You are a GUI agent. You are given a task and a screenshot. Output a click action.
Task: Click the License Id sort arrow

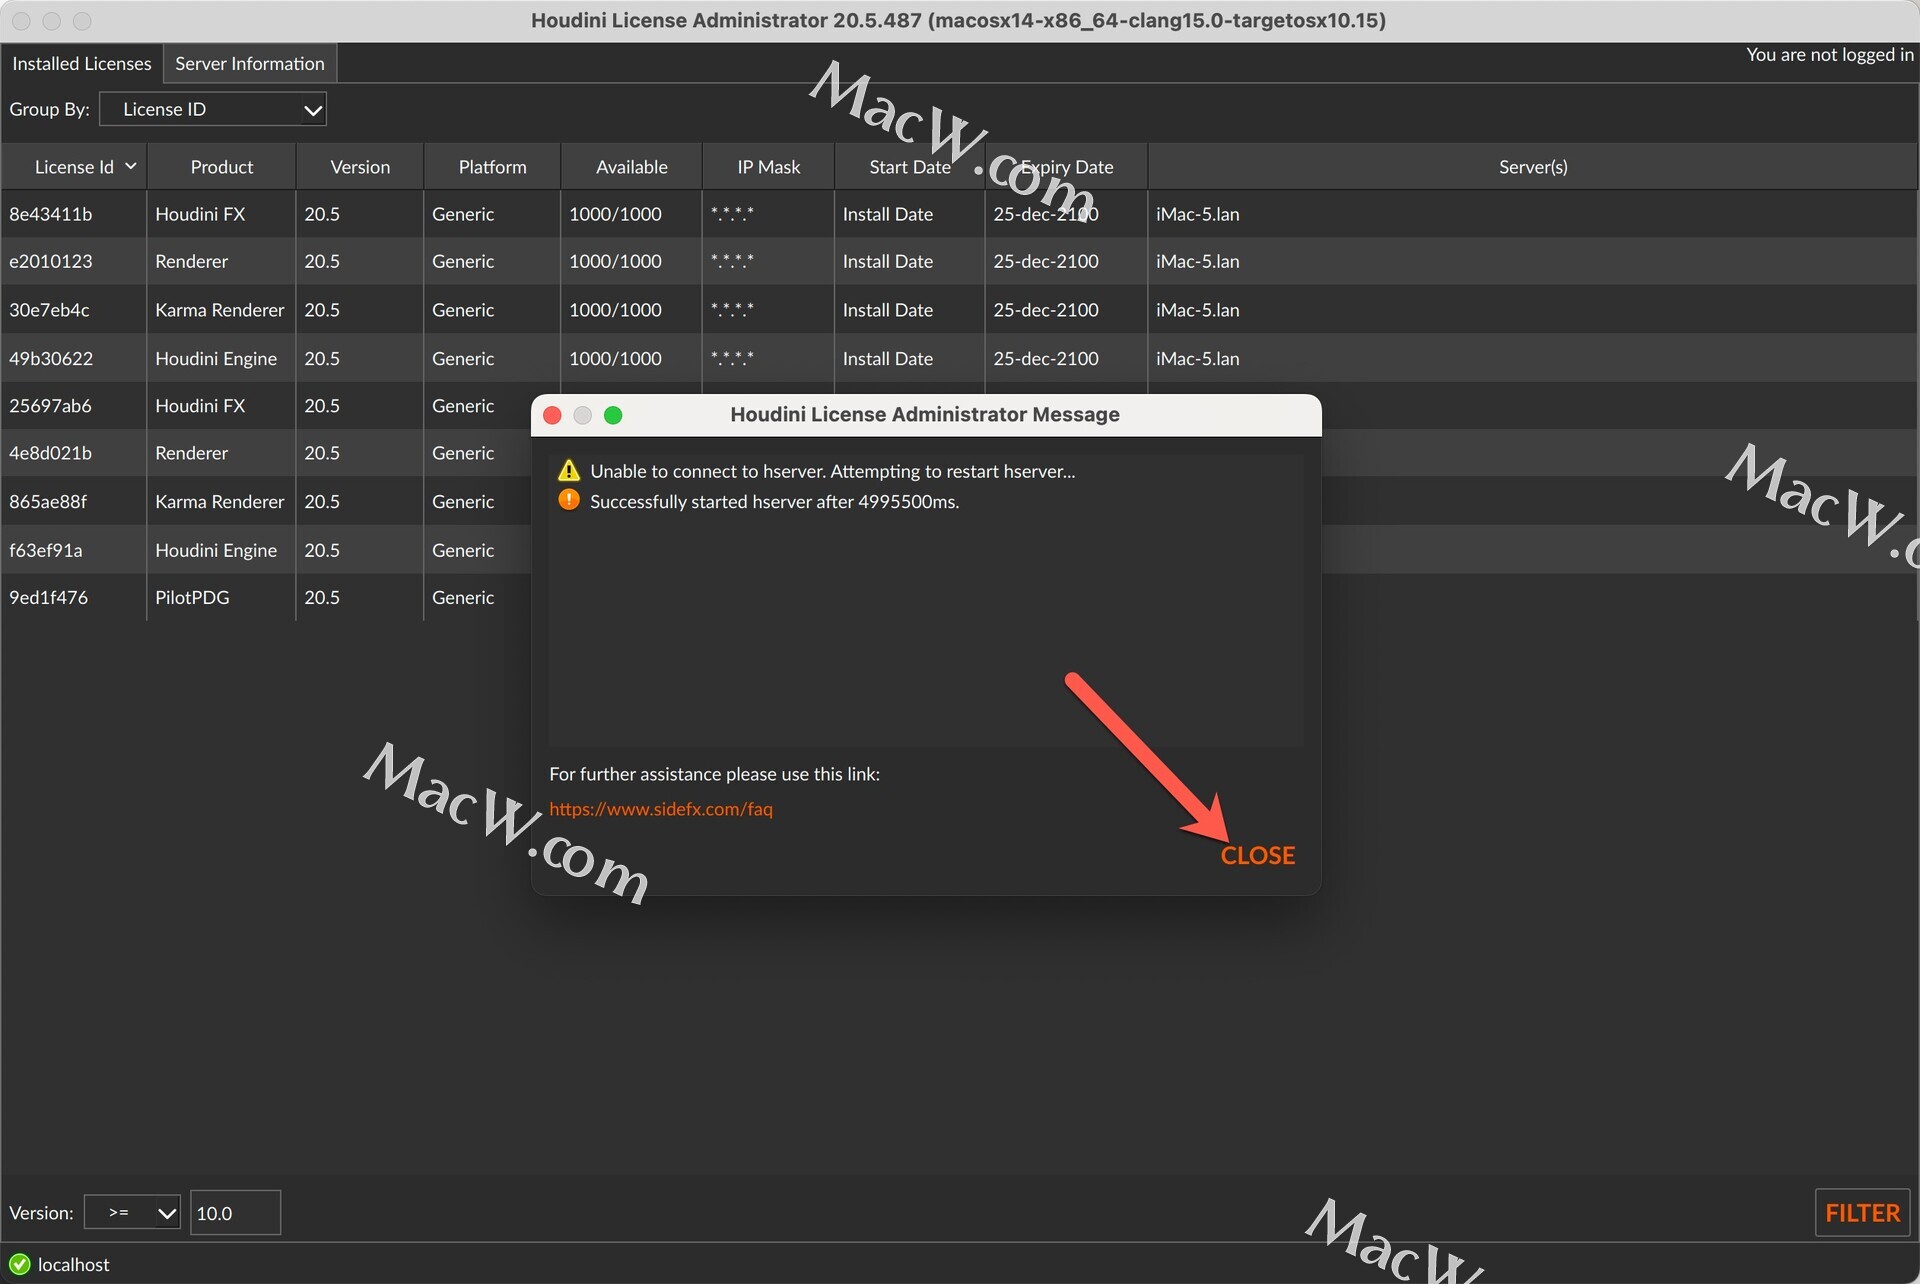click(x=131, y=166)
